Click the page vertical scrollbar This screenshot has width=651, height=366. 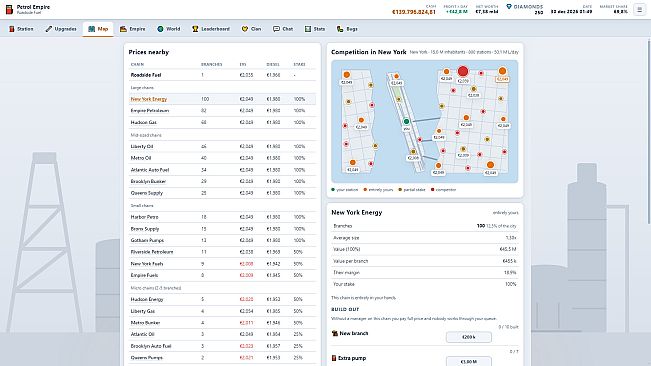click(649, 133)
